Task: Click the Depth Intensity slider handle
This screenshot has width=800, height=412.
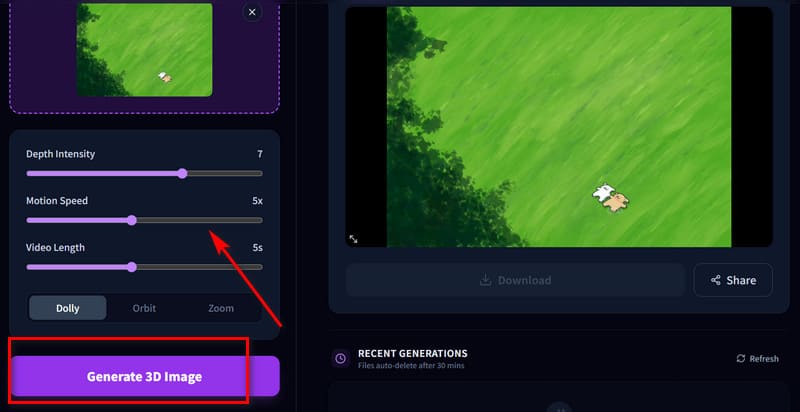Action: [183, 173]
